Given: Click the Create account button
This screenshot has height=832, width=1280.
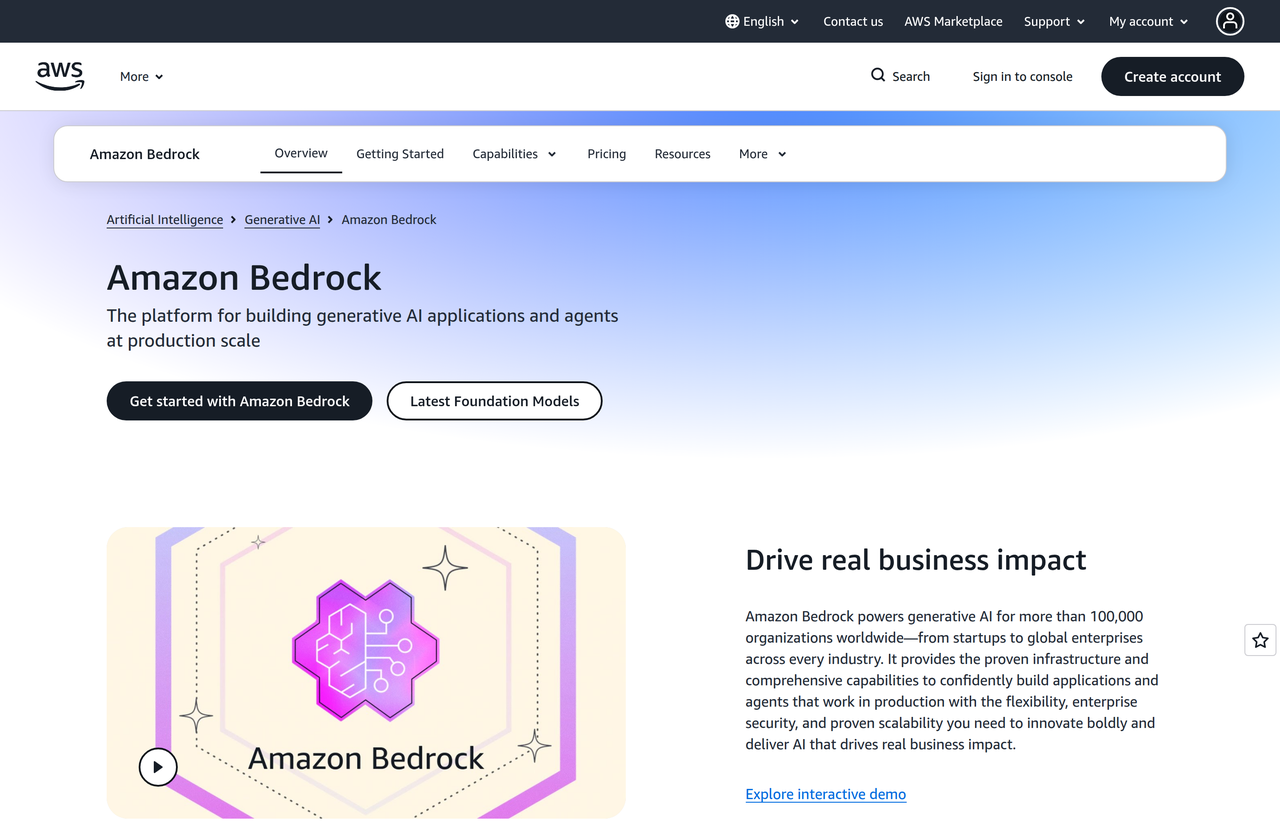Looking at the screenshot, I should pyautogui.click(x=1173, y=76).
